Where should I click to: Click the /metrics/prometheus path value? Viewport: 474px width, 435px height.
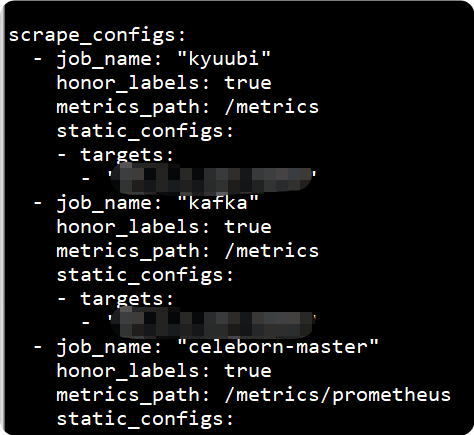pyautogui.click(x=338, y=395)
